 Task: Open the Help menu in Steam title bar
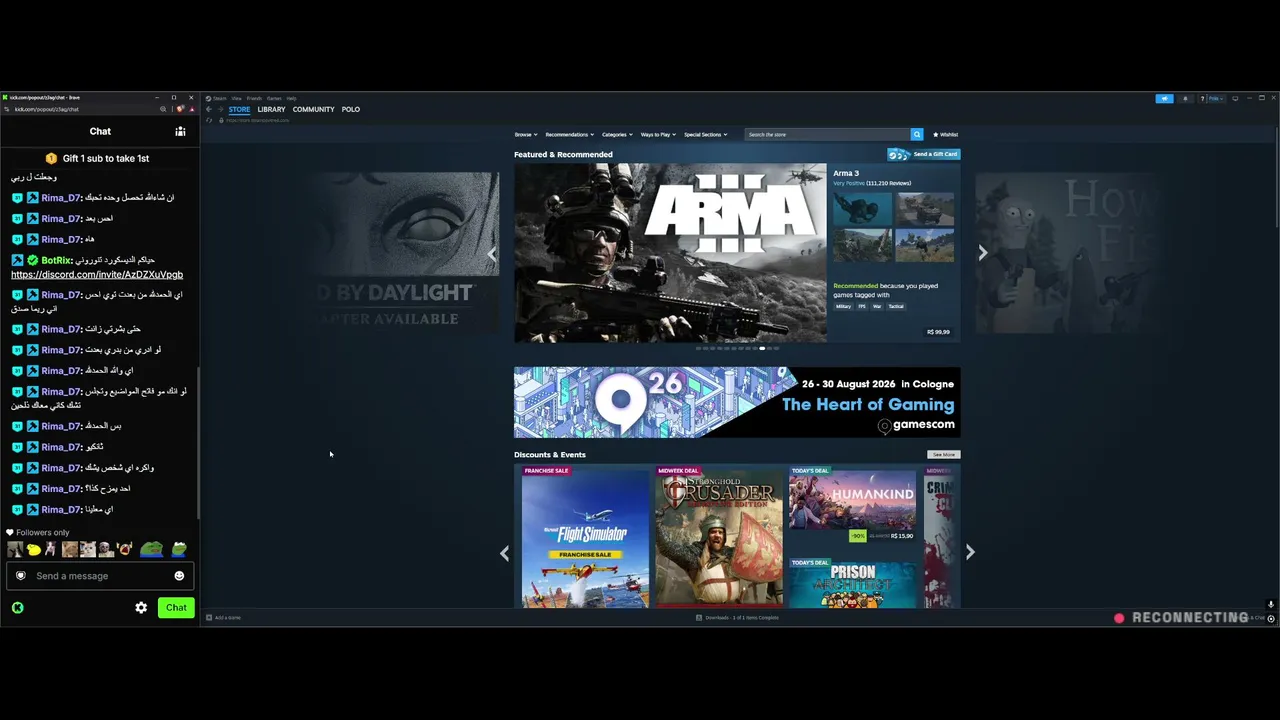[x=291, y=98]
